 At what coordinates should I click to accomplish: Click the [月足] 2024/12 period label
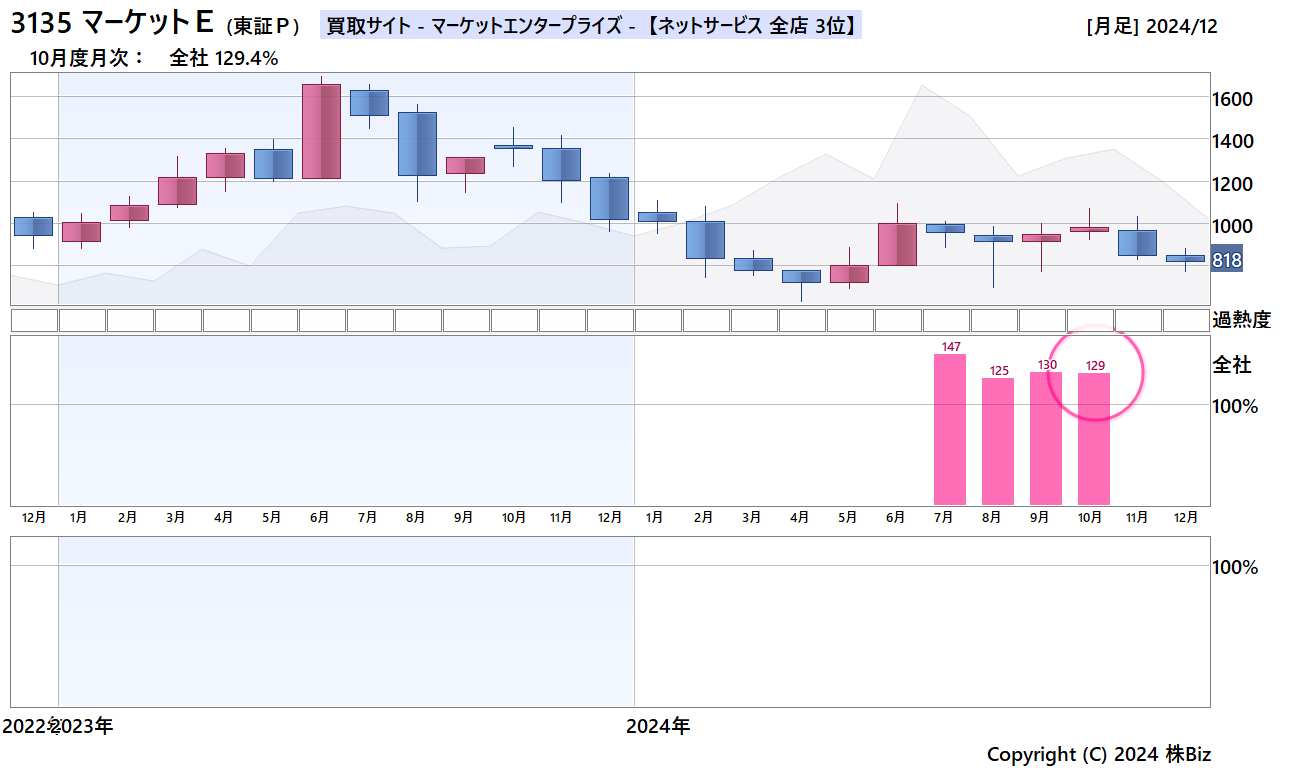[x=1151, y=27]
